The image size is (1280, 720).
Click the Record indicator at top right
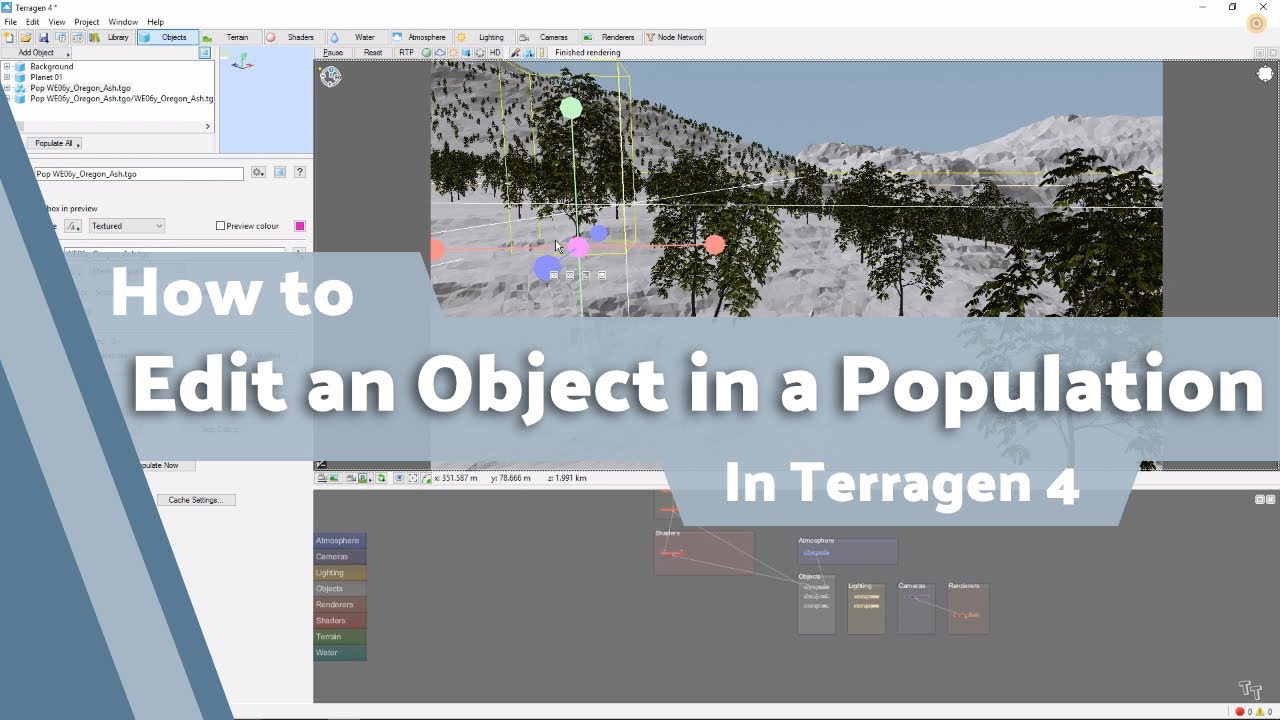pyautogui.click(x=1257, y=24)
